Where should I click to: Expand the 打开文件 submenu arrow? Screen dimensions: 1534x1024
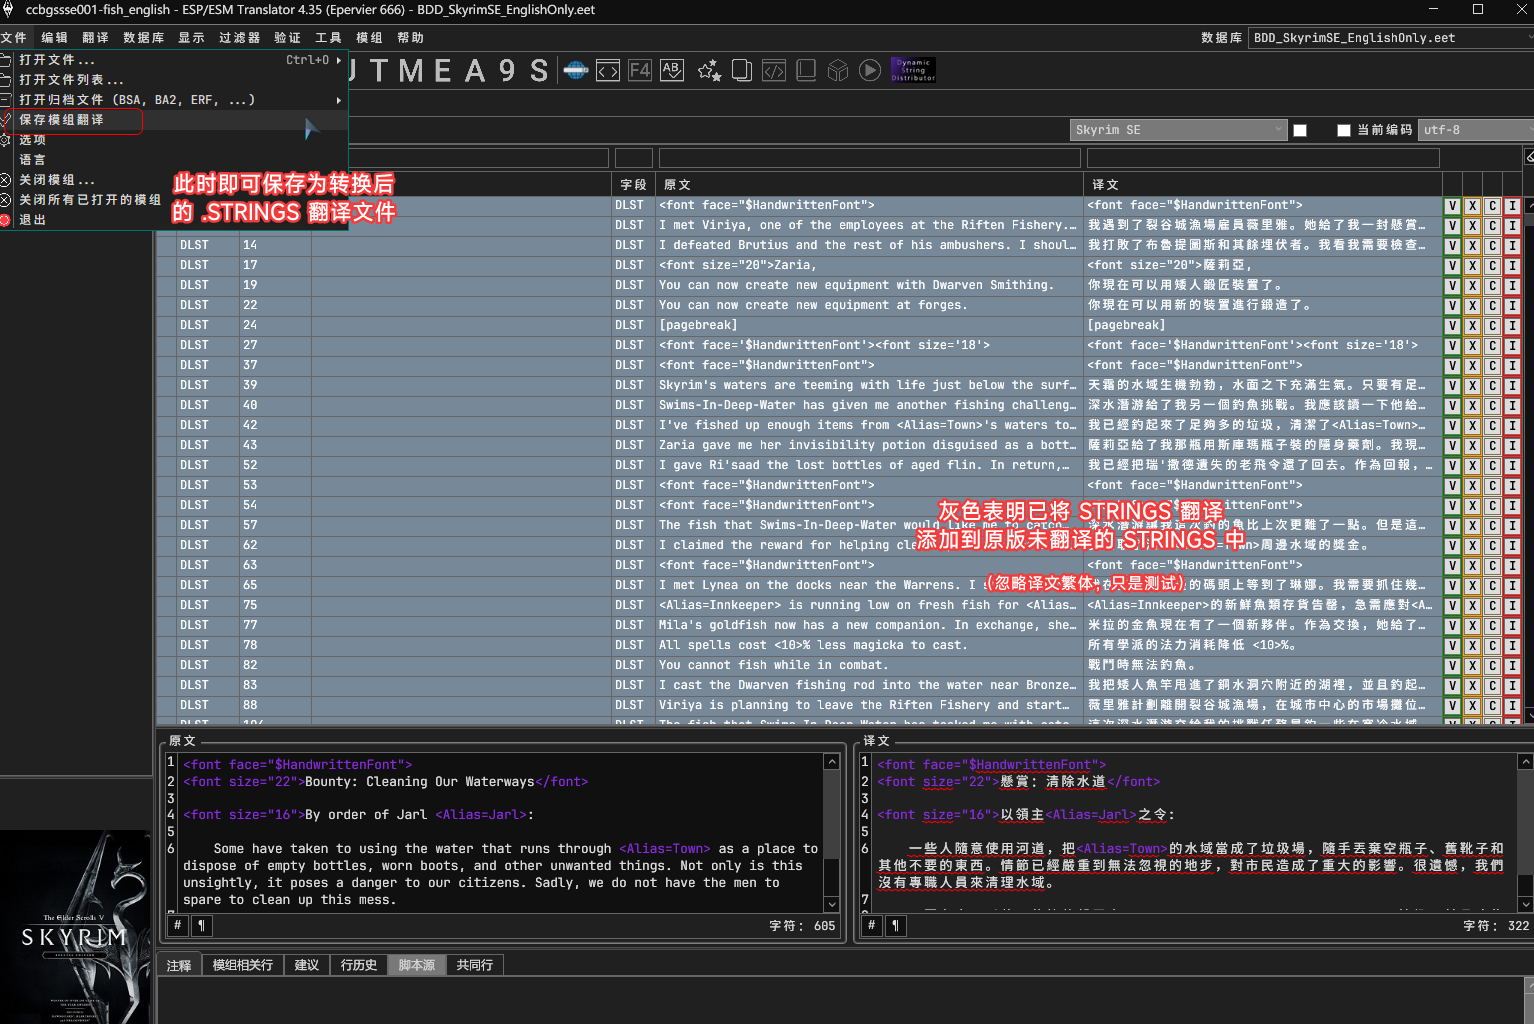(339, 60)
